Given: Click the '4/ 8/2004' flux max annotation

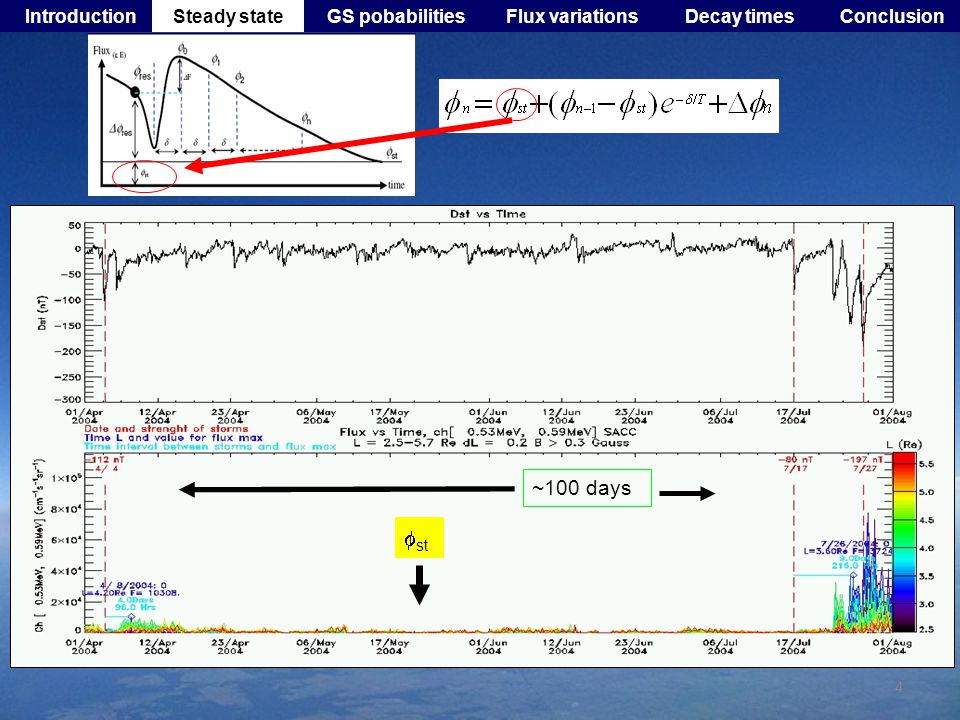Looking at the screenshot, I should point(133,589).
